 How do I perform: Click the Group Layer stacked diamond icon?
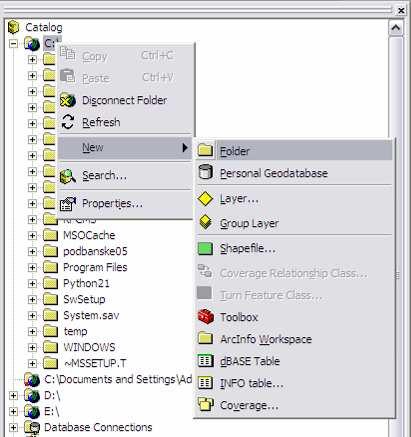[x=206, y=222]
